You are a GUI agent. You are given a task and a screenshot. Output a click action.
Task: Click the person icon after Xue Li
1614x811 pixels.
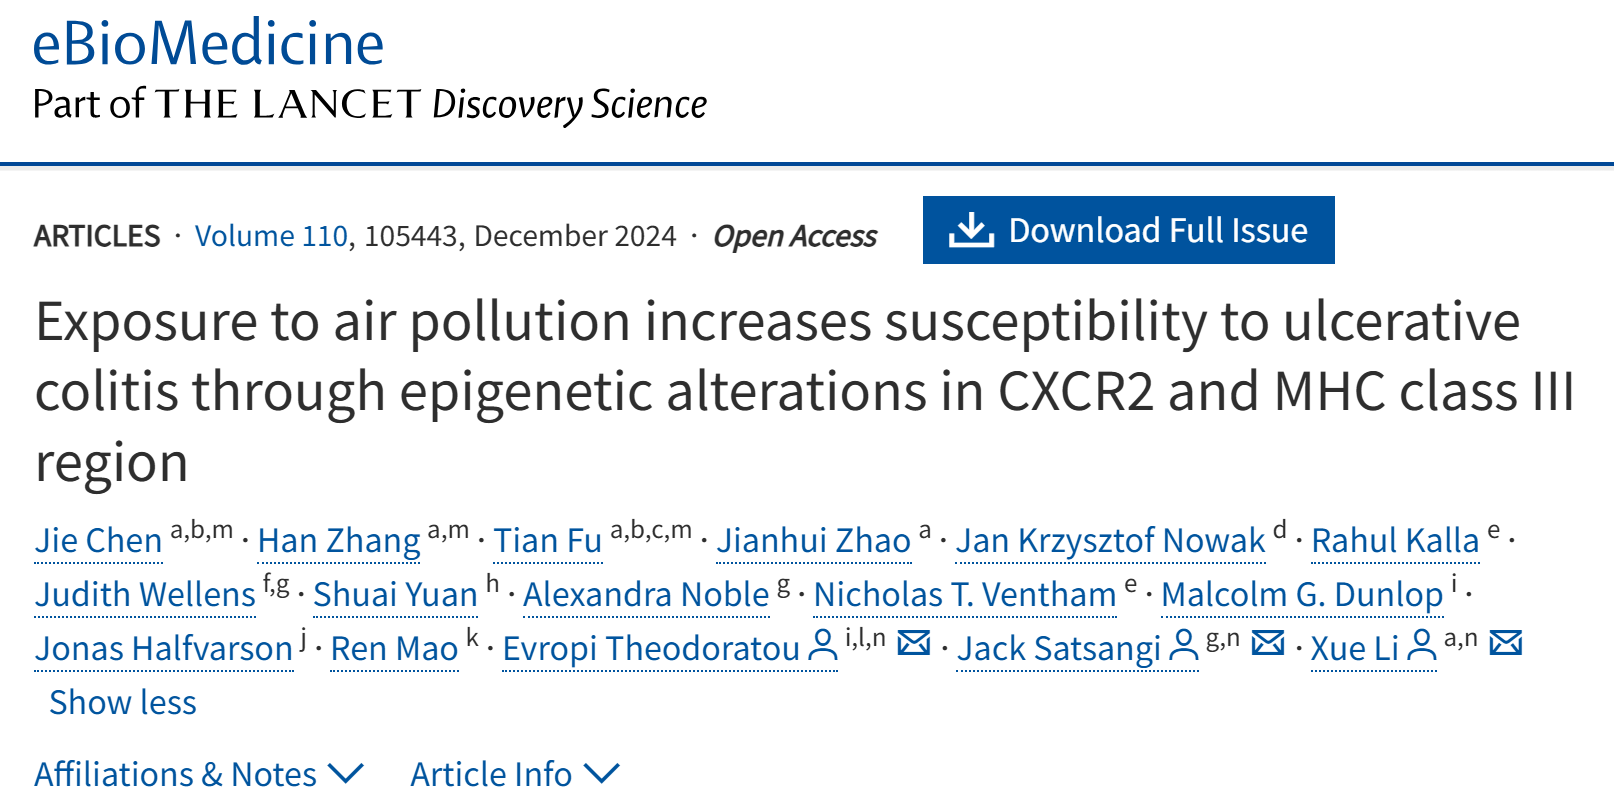tap(1421, 646)
